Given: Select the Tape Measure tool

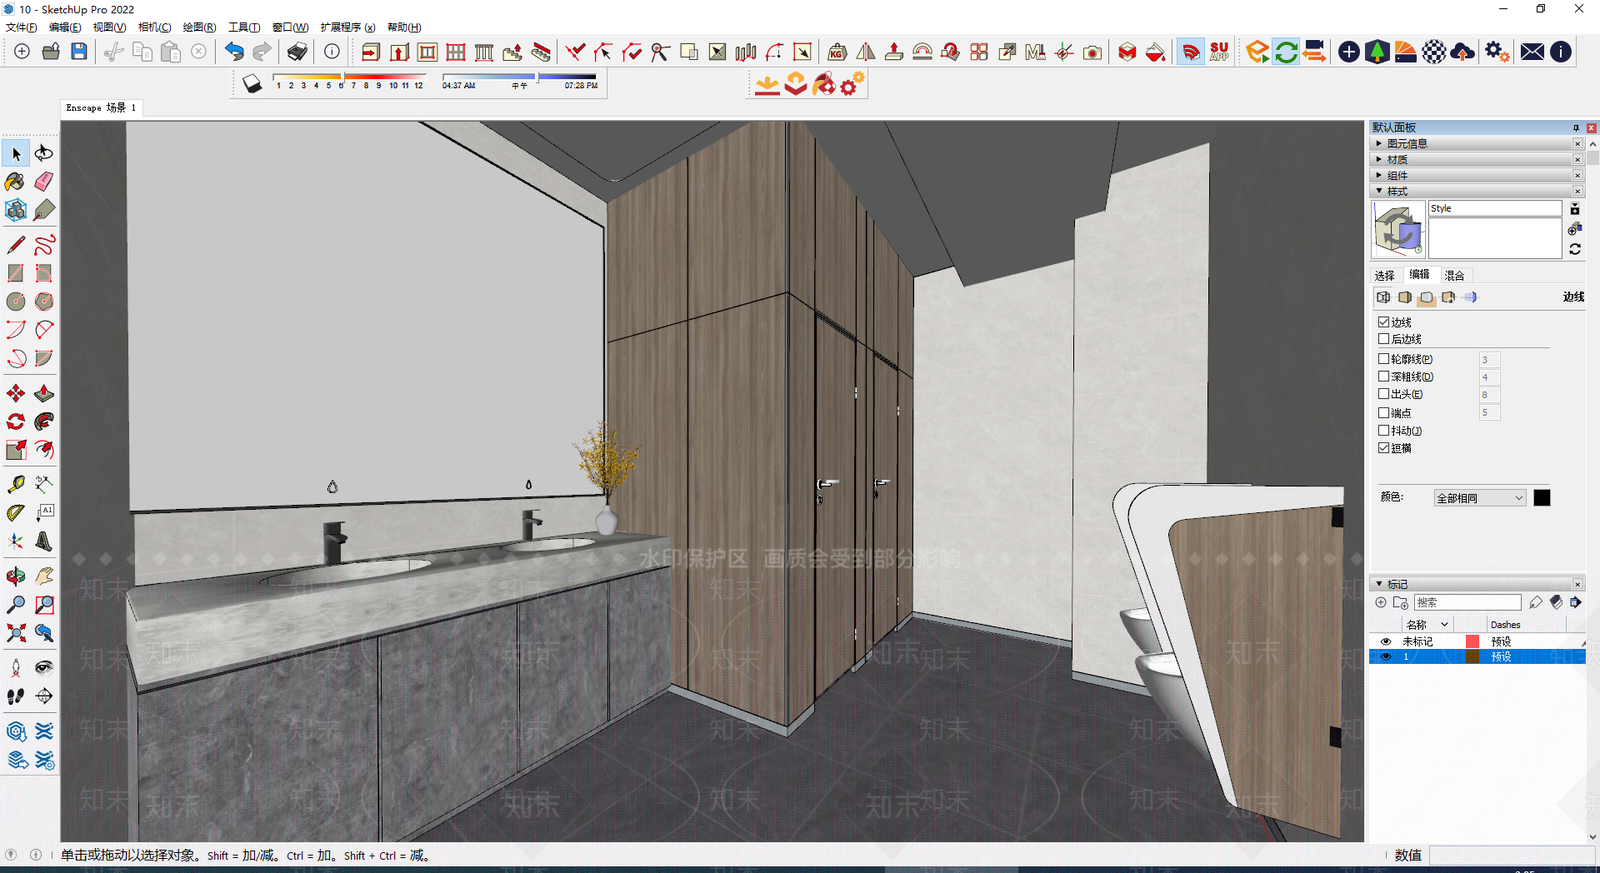Looking at the screenshot, I should click(x=16, y=484).
